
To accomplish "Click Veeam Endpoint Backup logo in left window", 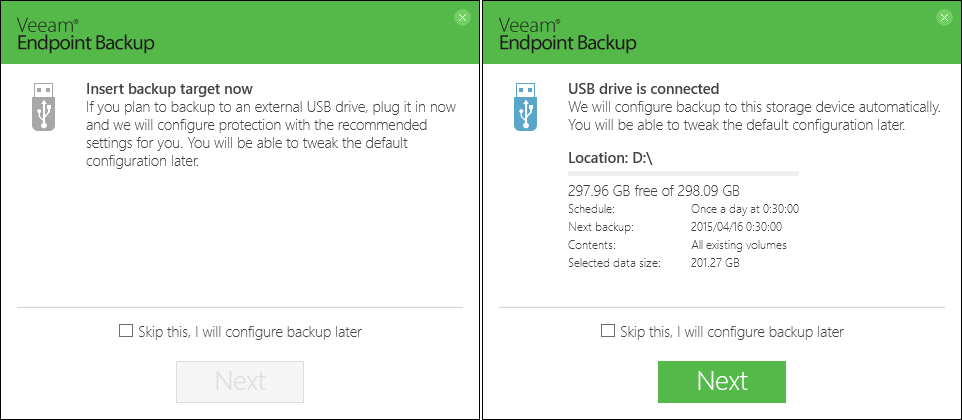I will point(85,35).
